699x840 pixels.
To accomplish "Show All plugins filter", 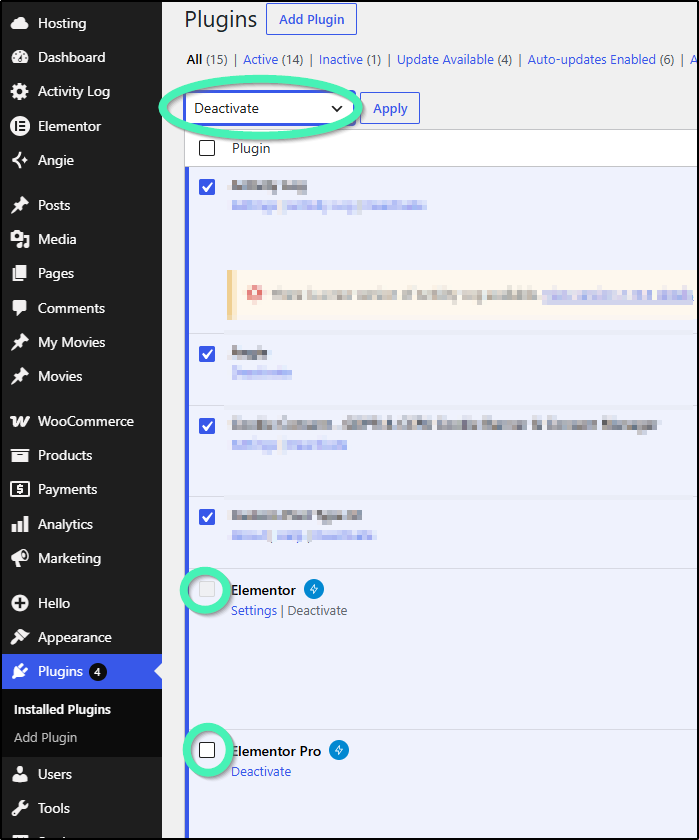I will click(194, 59).
